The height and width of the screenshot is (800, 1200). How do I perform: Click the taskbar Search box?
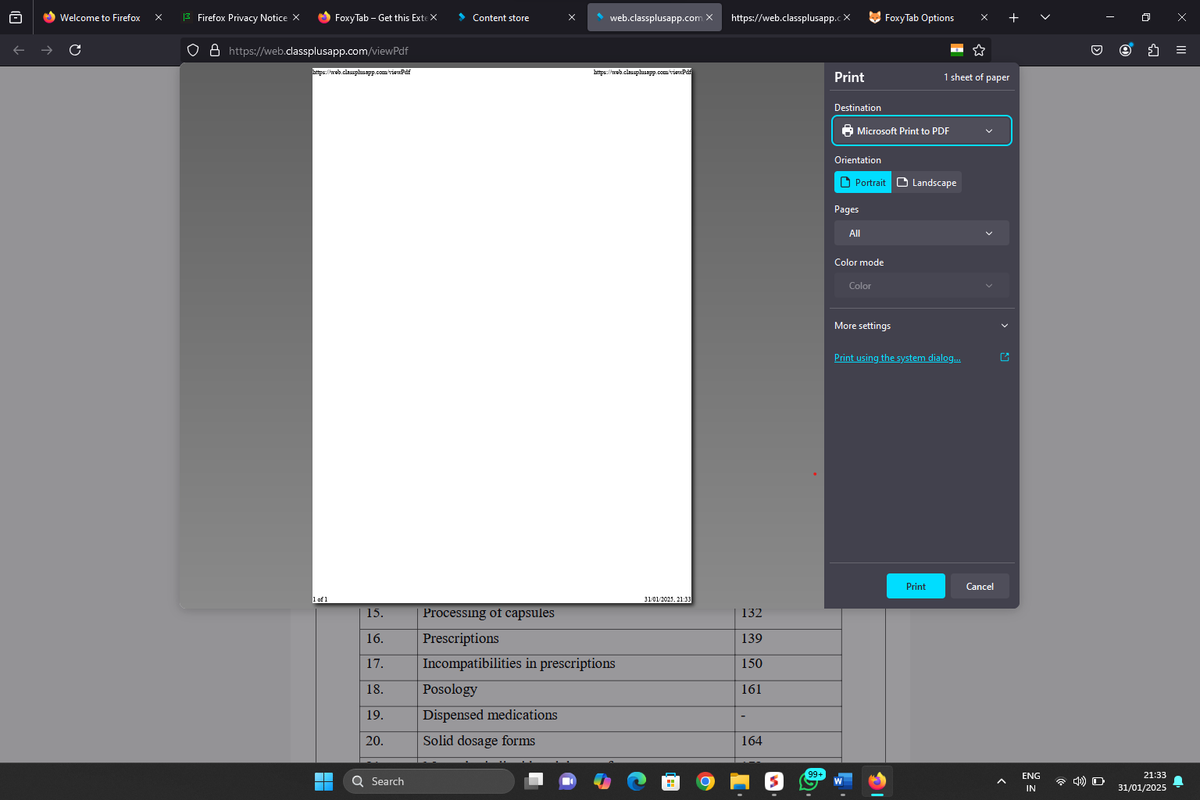pos(428,781)
